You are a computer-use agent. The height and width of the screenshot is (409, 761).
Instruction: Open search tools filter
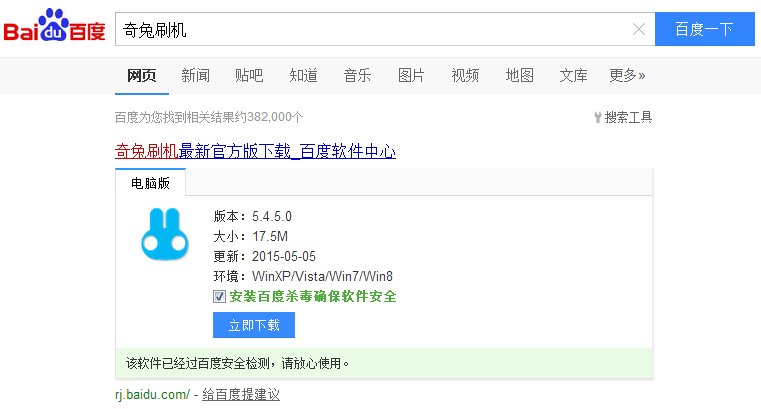[x=622, y=117]
